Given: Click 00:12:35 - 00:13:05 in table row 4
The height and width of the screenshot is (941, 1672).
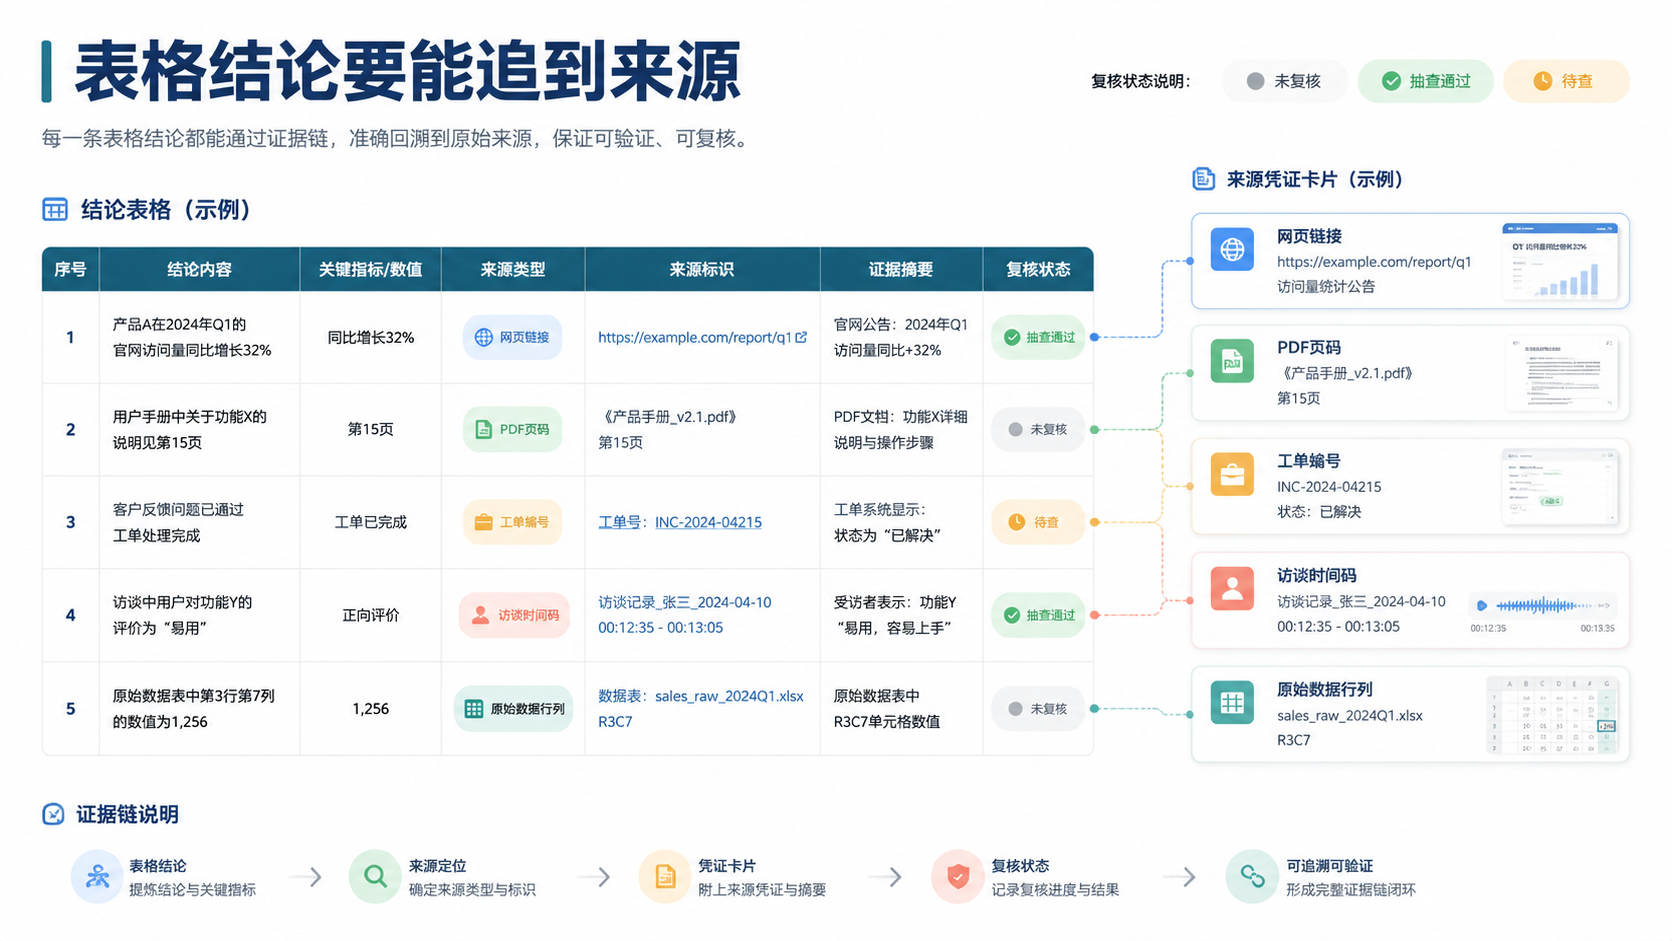Looking at the screenshot, I should tap(660, 628).
